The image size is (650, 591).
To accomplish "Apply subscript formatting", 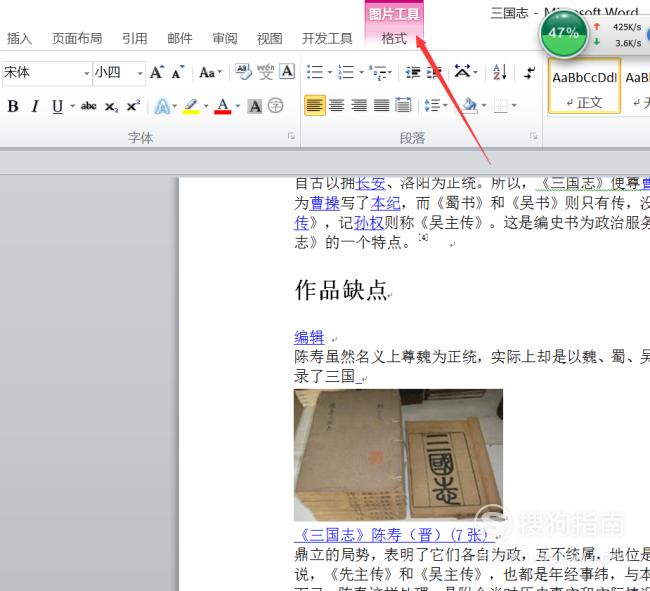I will click(x=111, y=107).
